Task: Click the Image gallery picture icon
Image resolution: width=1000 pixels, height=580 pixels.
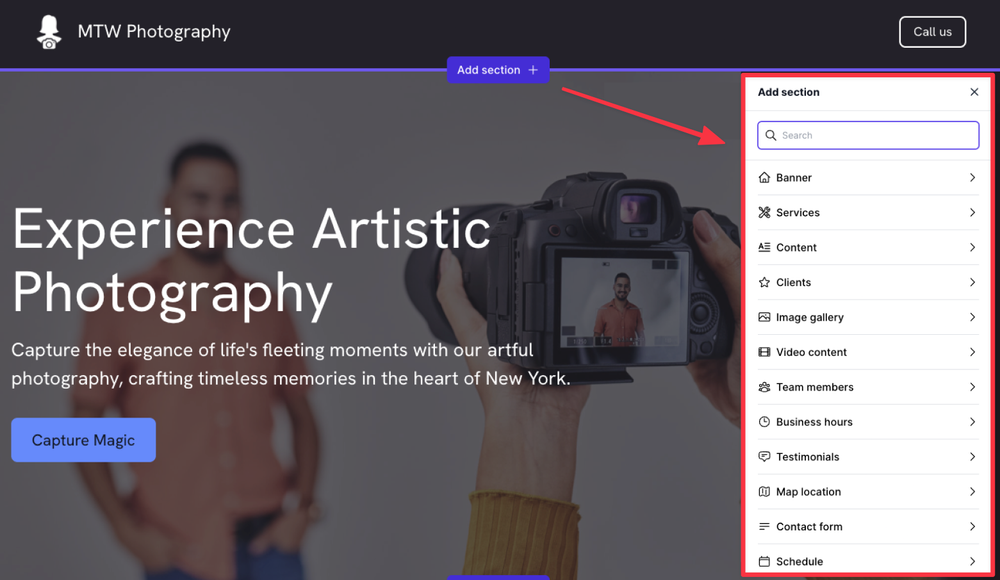Action: pos(766,317)
